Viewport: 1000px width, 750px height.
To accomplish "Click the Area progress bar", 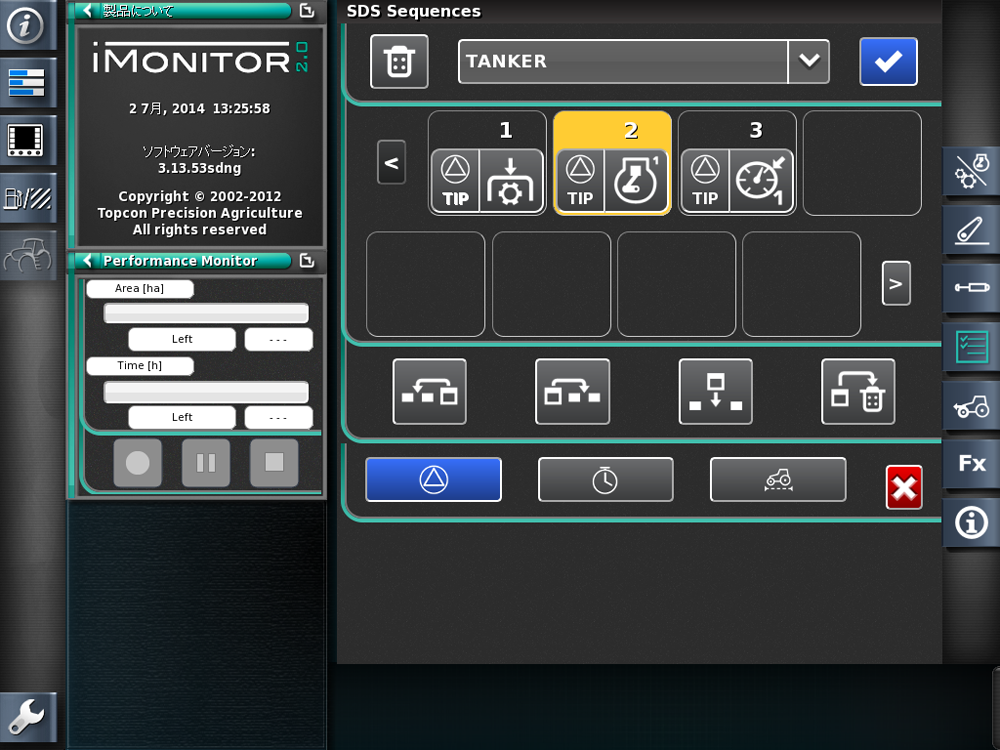I will pos(206,313).
